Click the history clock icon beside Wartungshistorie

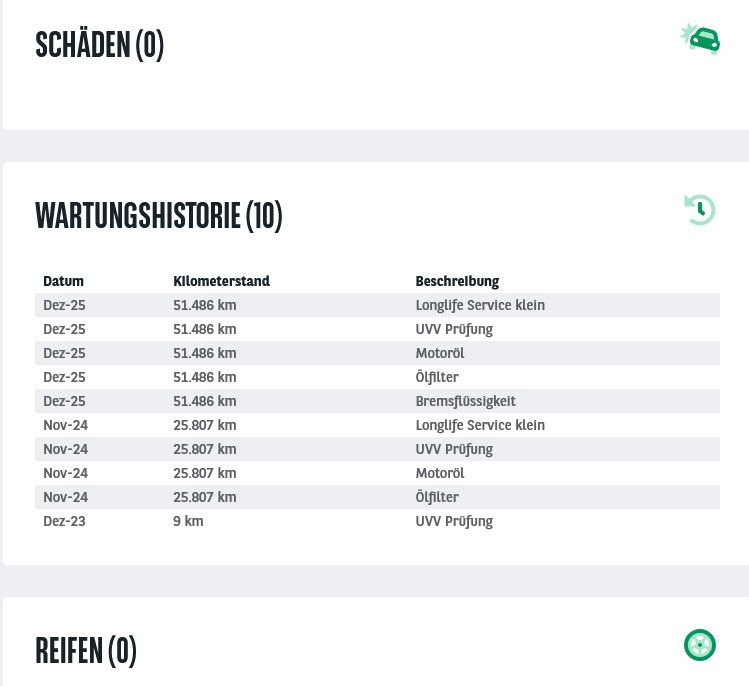(700, 210)
